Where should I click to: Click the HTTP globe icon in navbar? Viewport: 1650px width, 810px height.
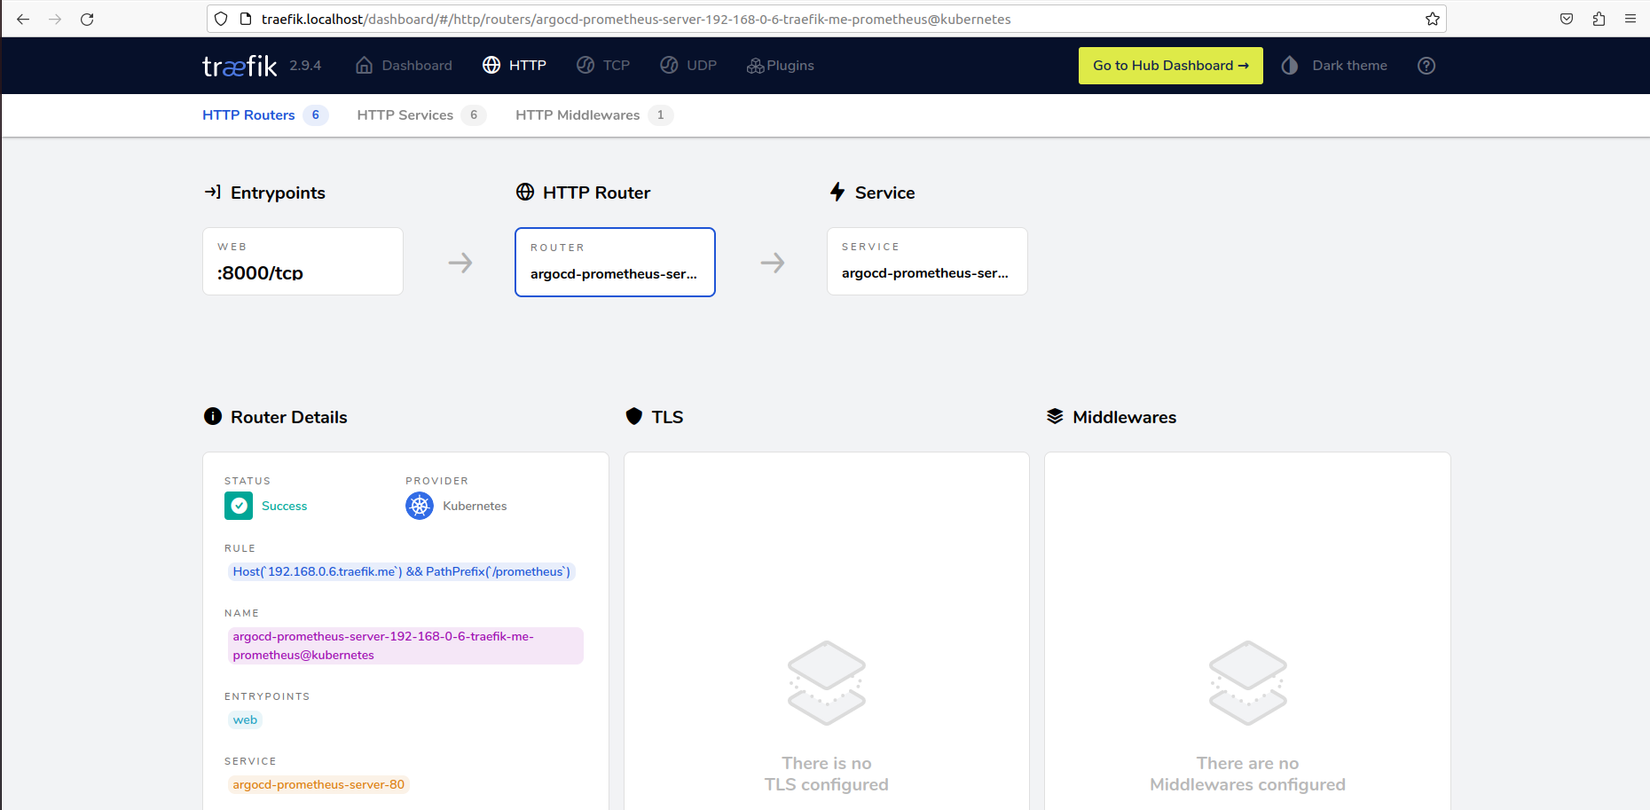[x=491, y=65]
